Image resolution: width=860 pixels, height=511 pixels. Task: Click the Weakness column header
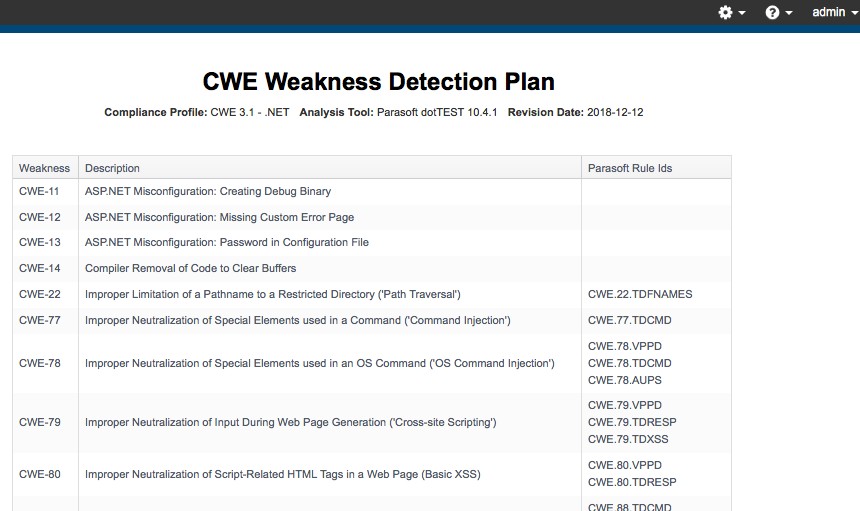[44, 168]
